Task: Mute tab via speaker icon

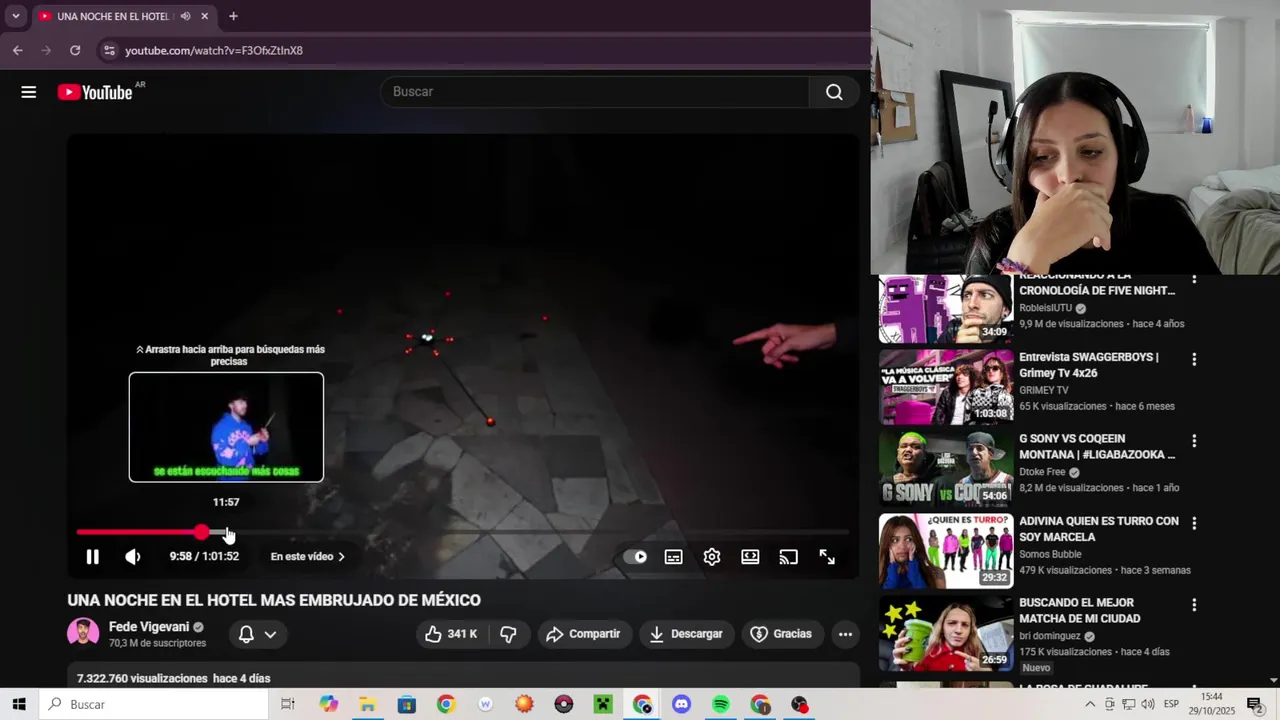Action: click(185, 16)
